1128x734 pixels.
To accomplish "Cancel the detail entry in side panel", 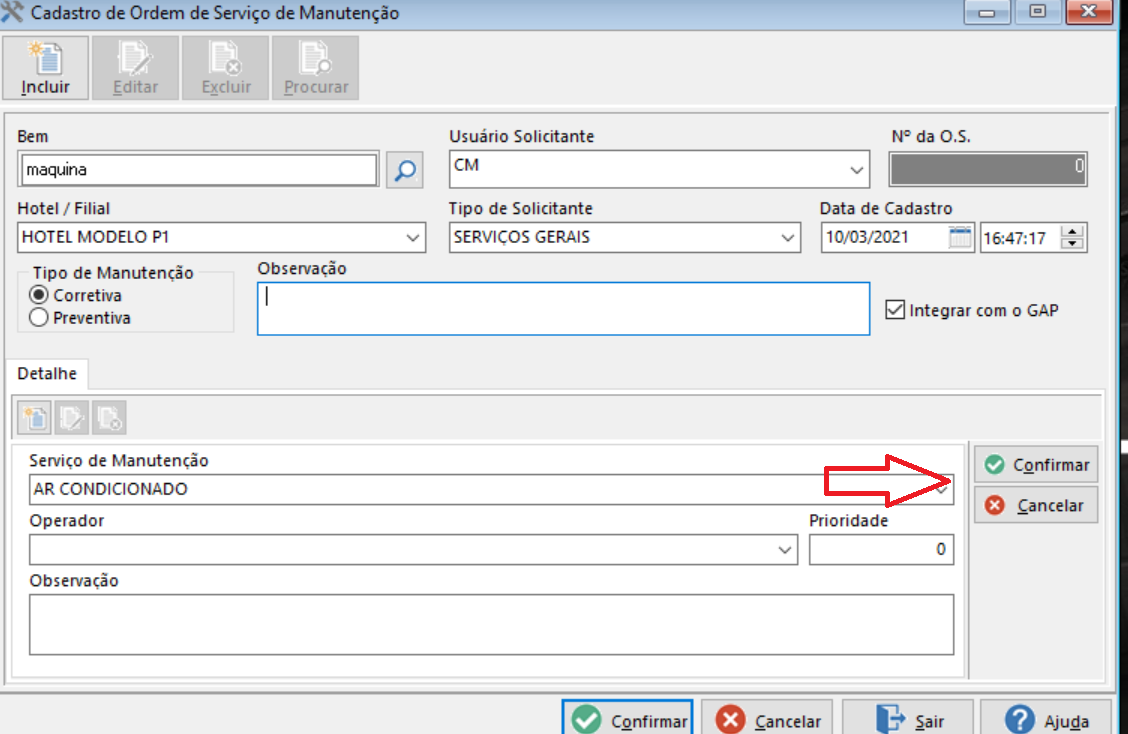I will point(1036,505).
